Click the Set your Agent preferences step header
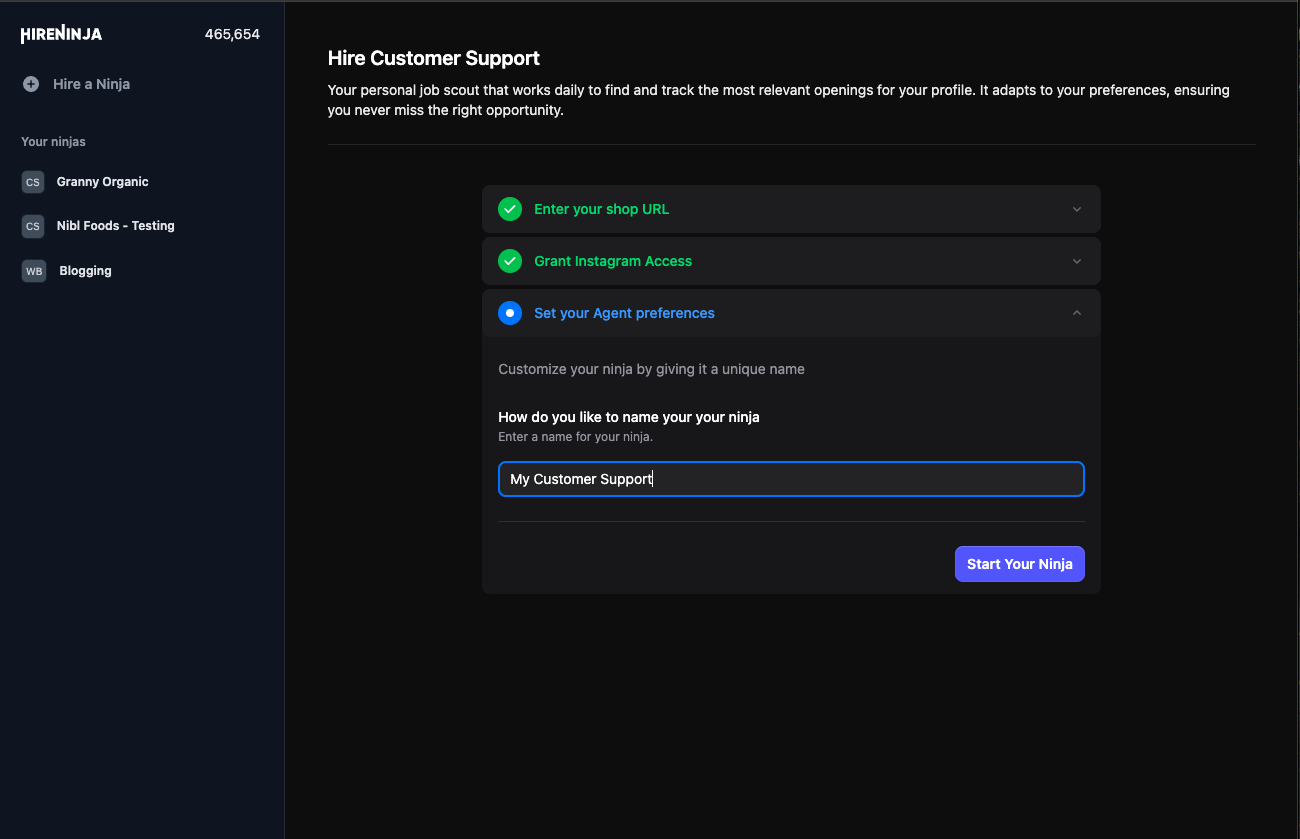Viewport: 1300px width, 839px height. click(624, 313)
